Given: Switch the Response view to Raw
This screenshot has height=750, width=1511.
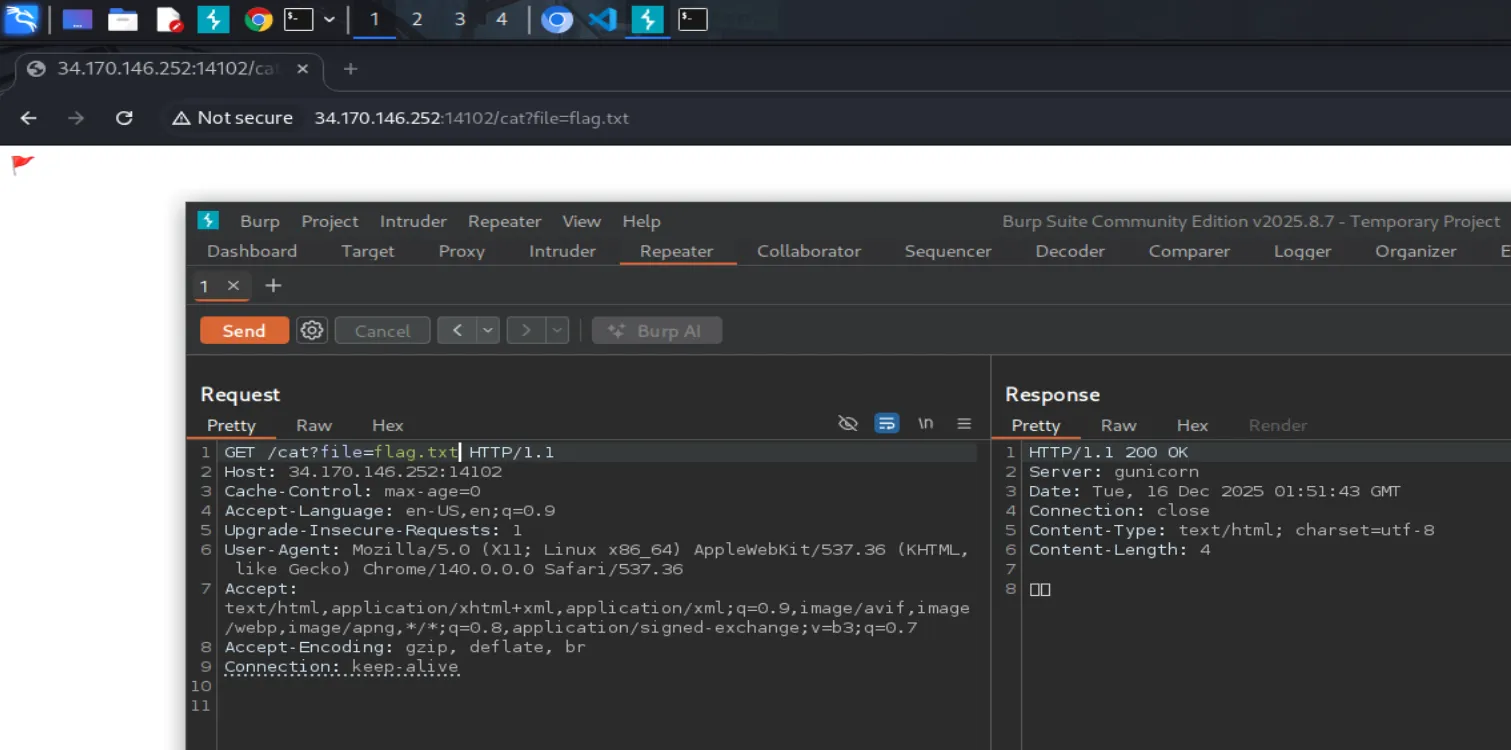Looking at the screenshot, I should point(1118,425).
